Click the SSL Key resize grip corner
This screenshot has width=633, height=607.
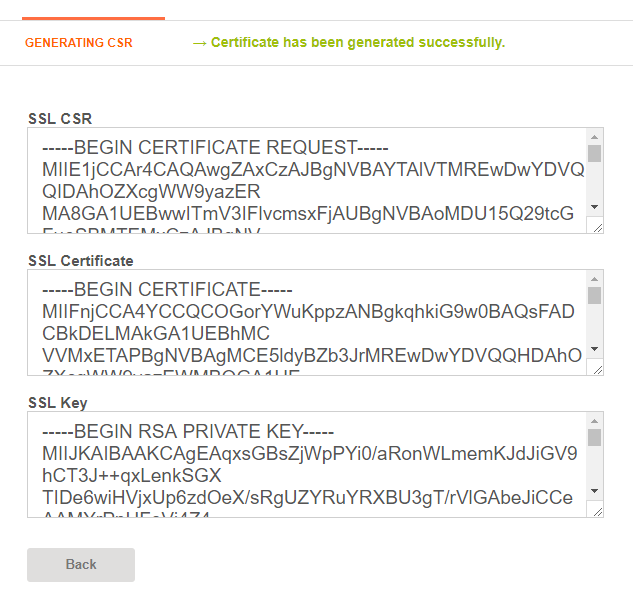point(598,512)
